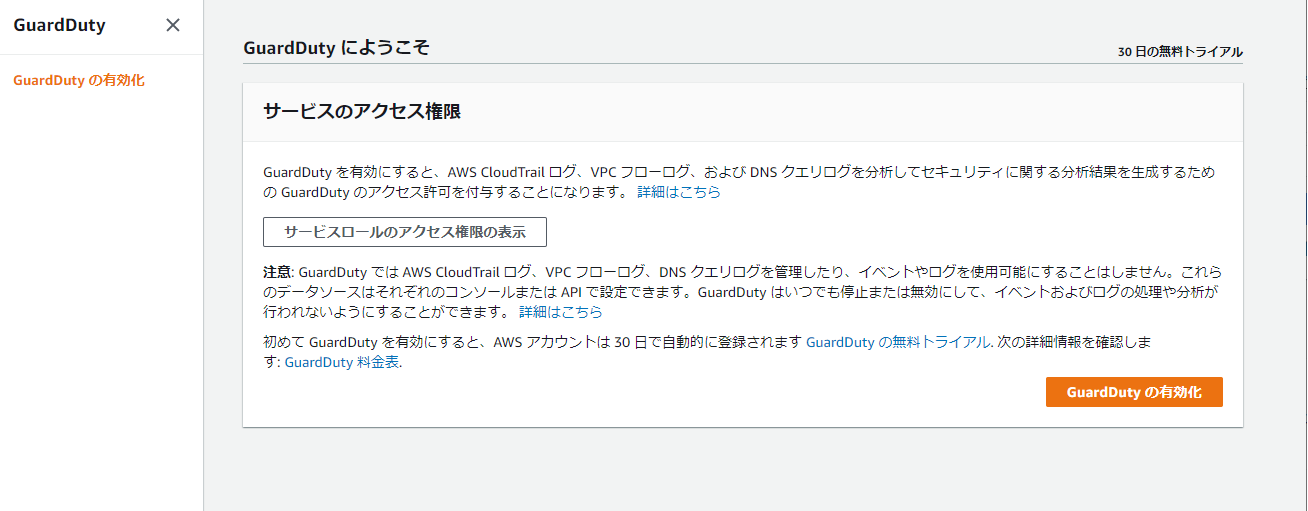Open the 'GuardDuty 料金表' link
1308x511 pixels.
pyautogui.click(x=343, y=363)
